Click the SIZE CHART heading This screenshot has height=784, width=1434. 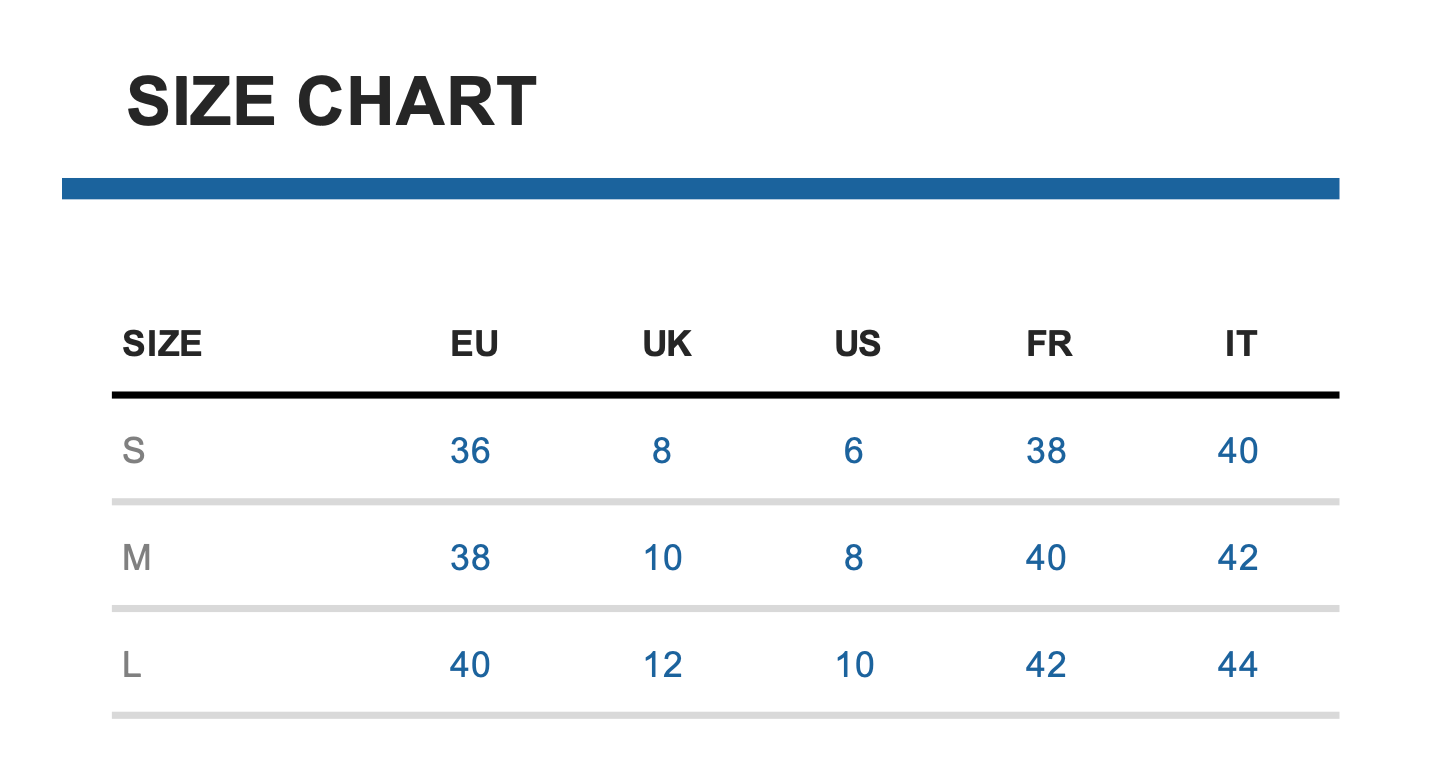tap(331, 102)
